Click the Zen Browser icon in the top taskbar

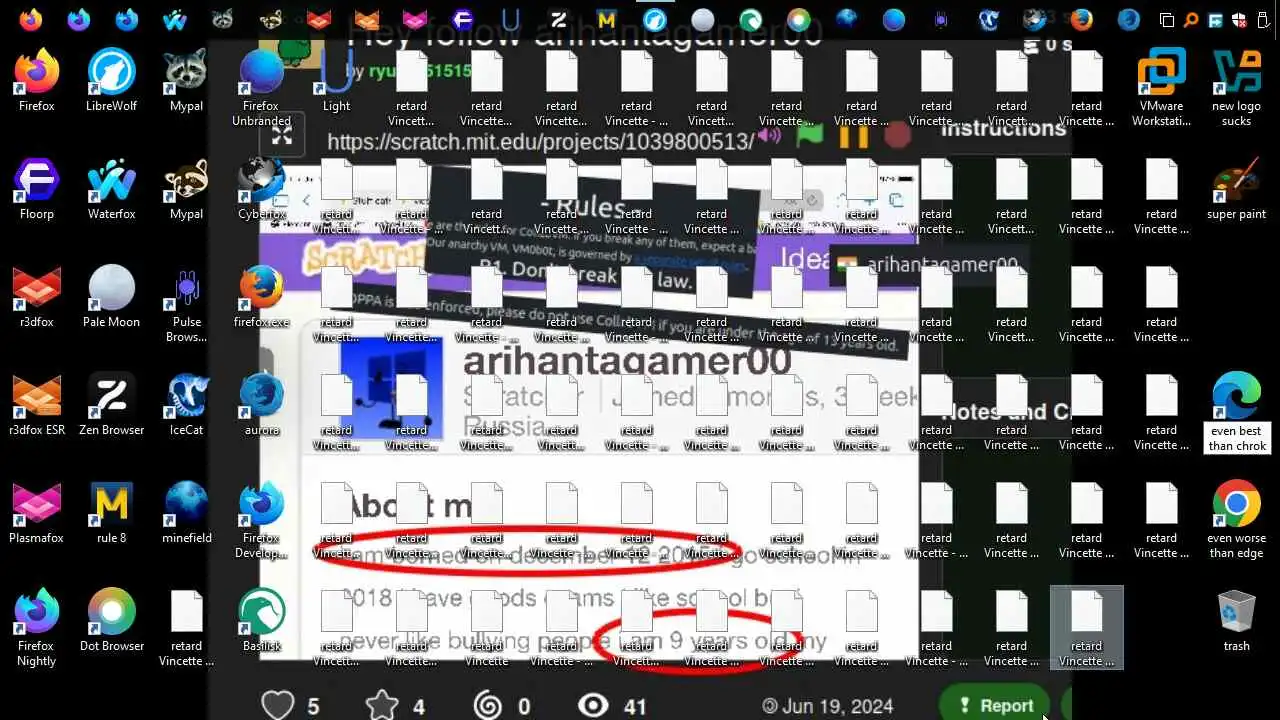coord(558,19)
